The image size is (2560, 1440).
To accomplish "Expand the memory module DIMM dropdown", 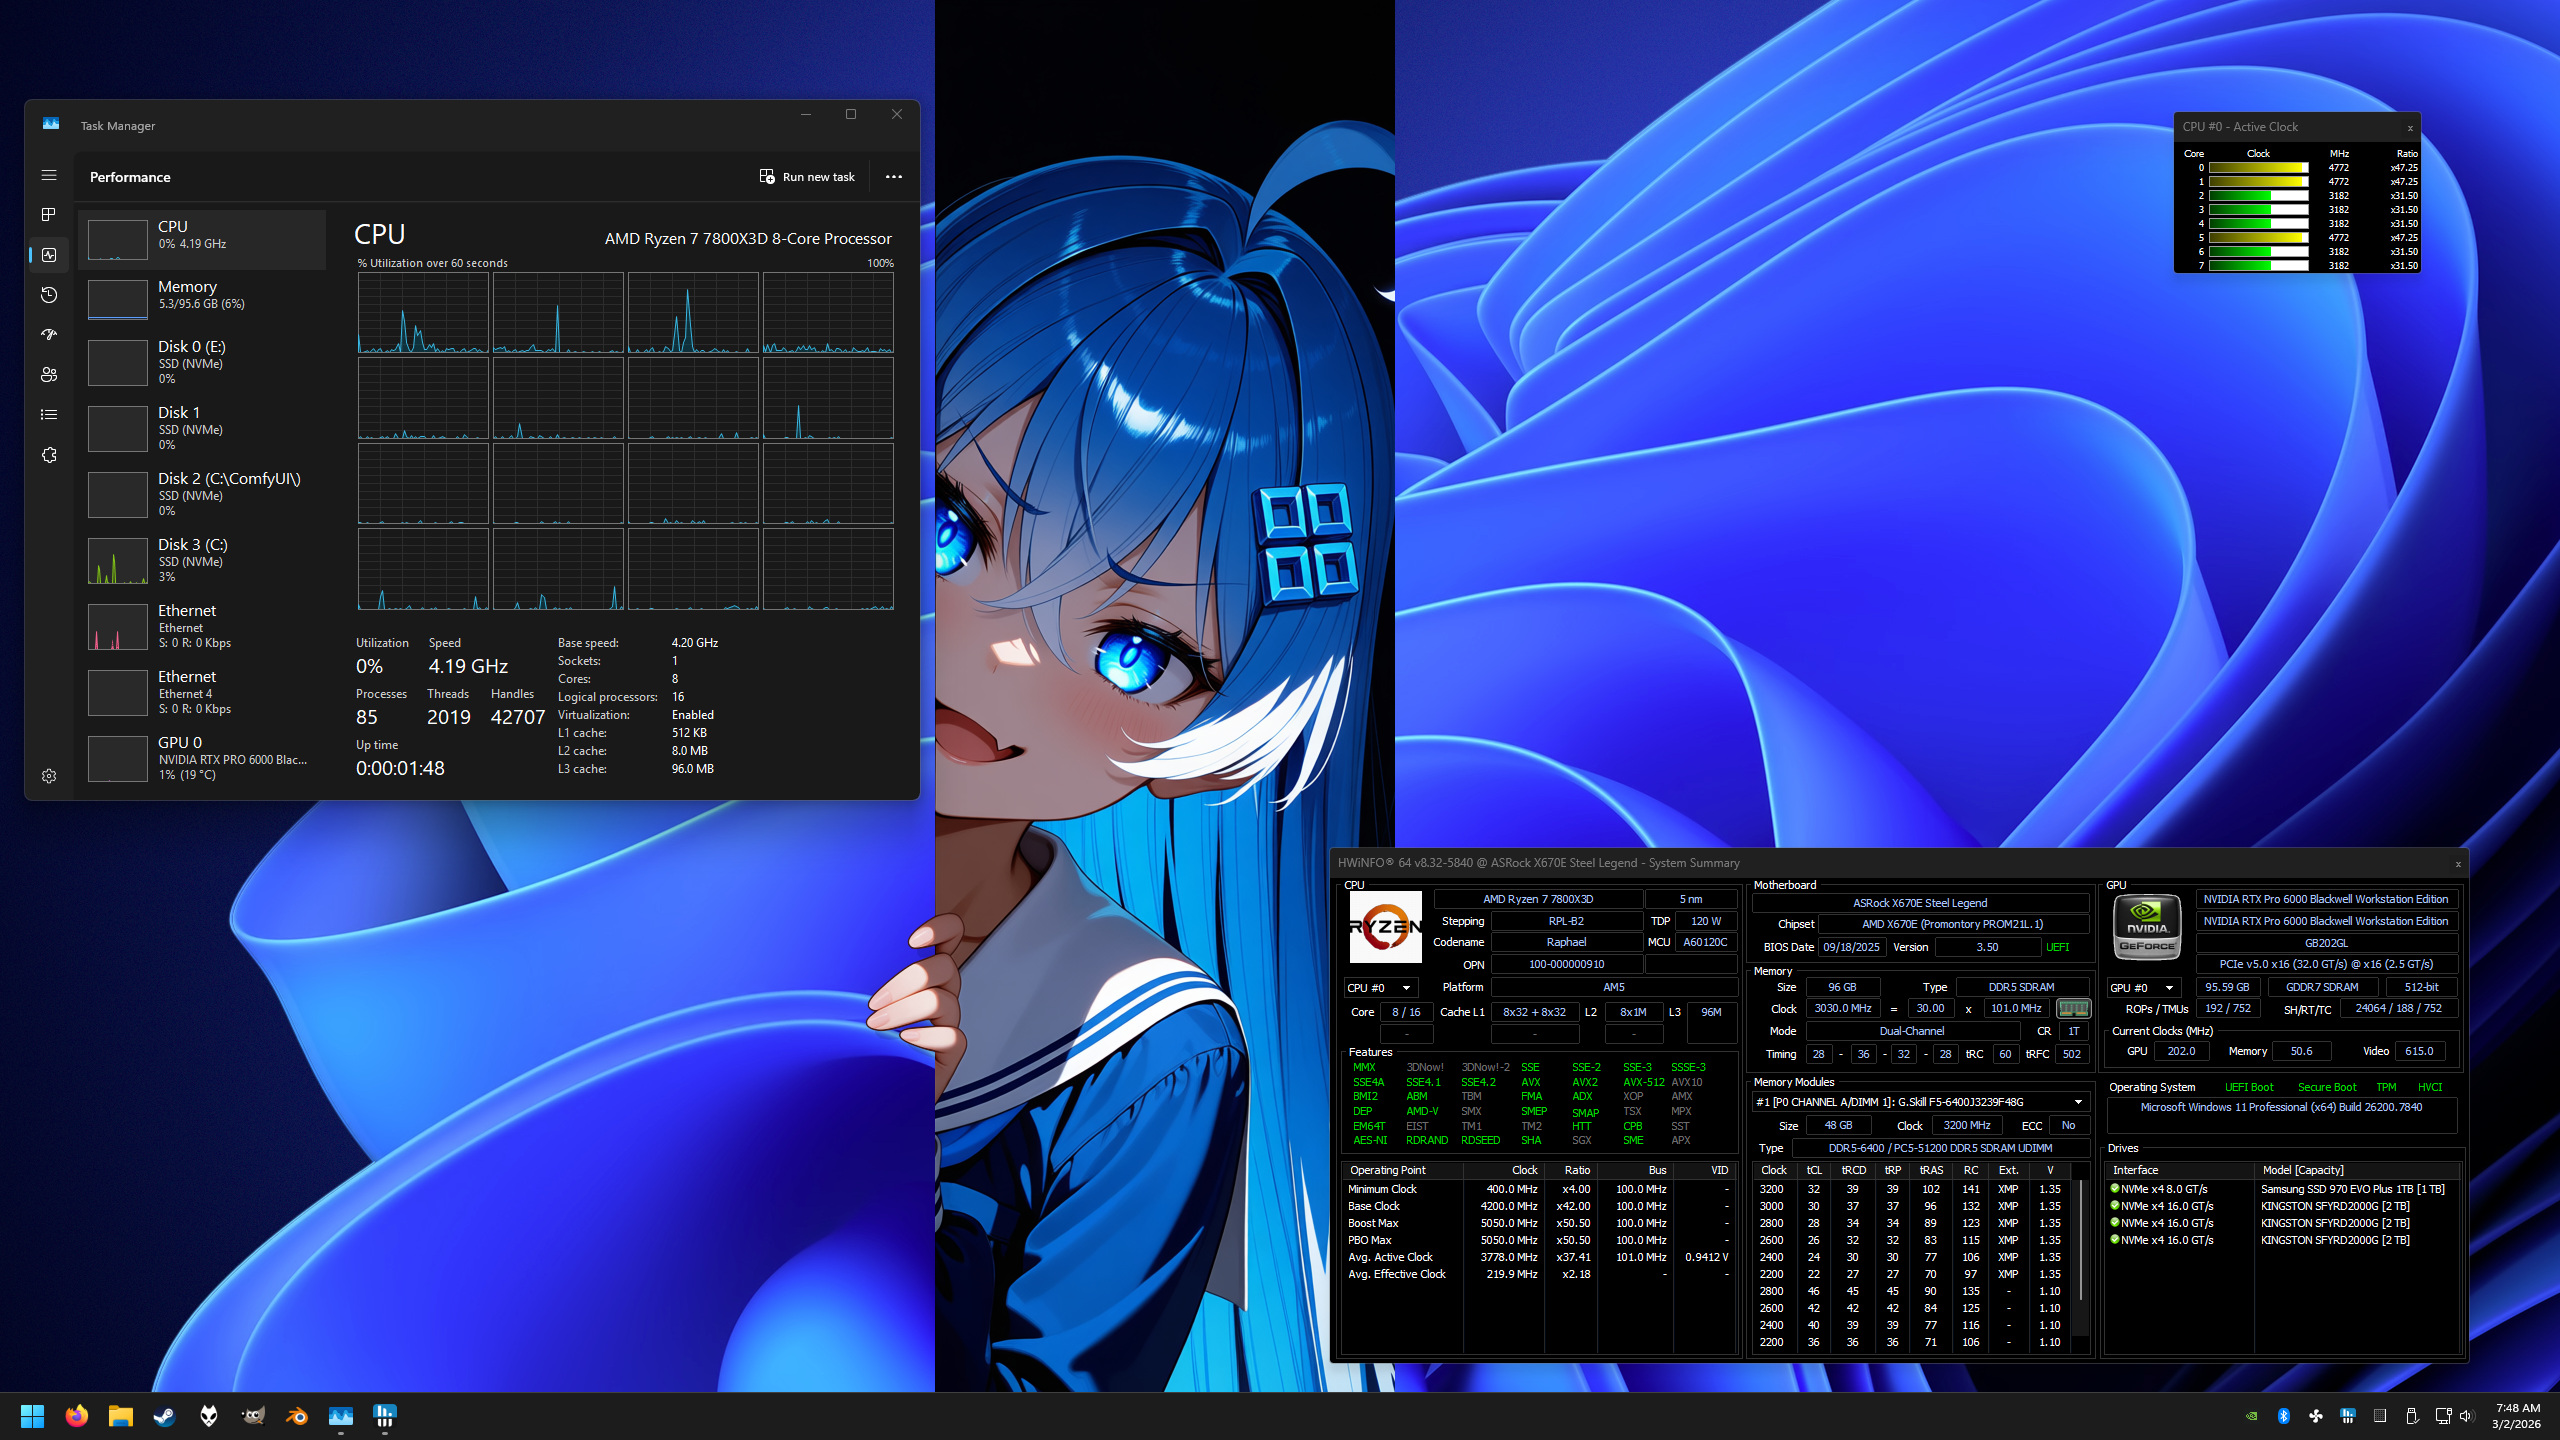I will (2078, 1102).
